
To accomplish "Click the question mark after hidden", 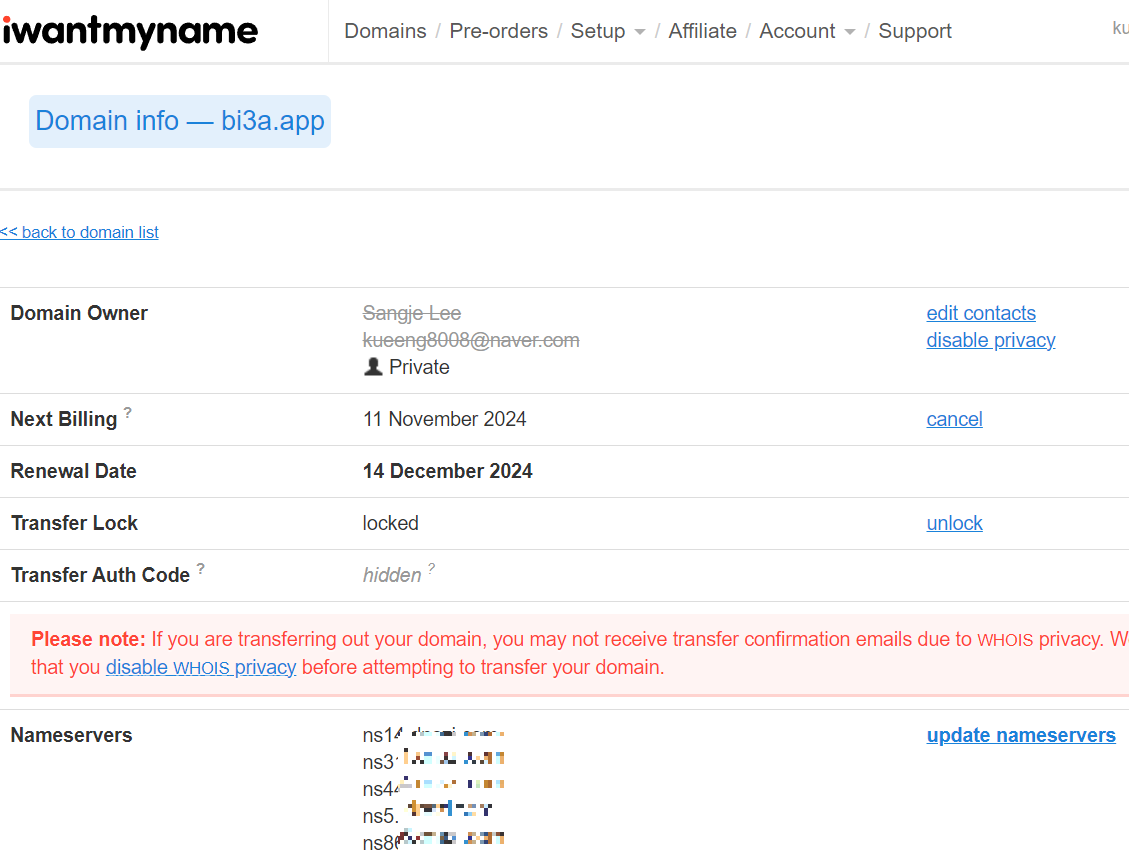I will 431,569.
